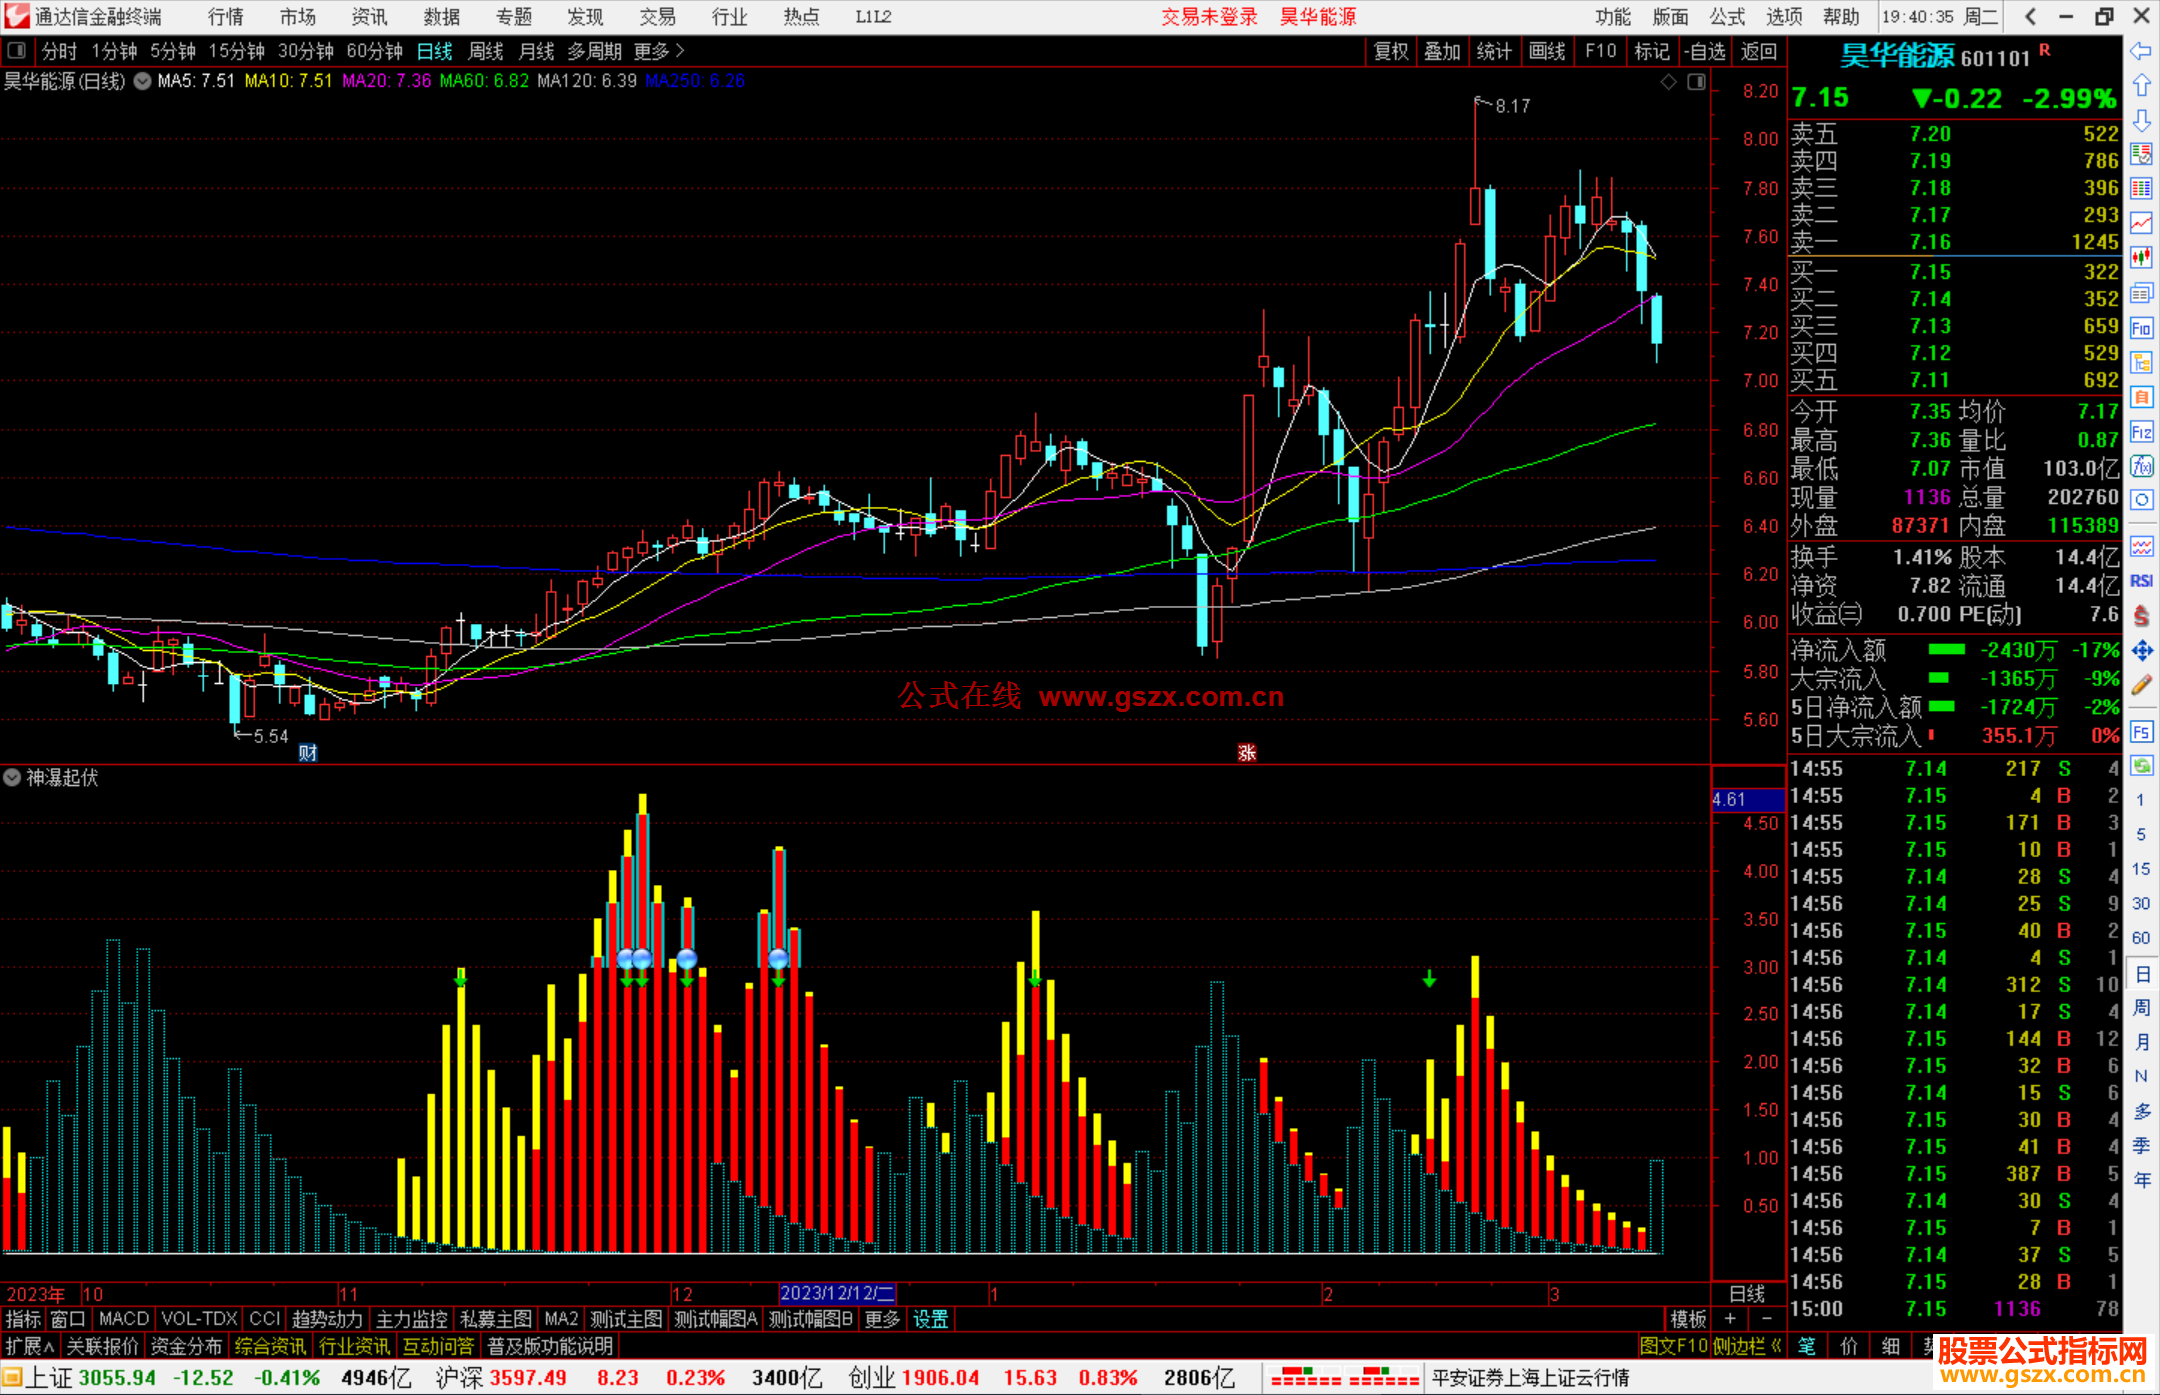
Task: Click the up arrow sidebar icon
Action: click(x=2141, y=86)
